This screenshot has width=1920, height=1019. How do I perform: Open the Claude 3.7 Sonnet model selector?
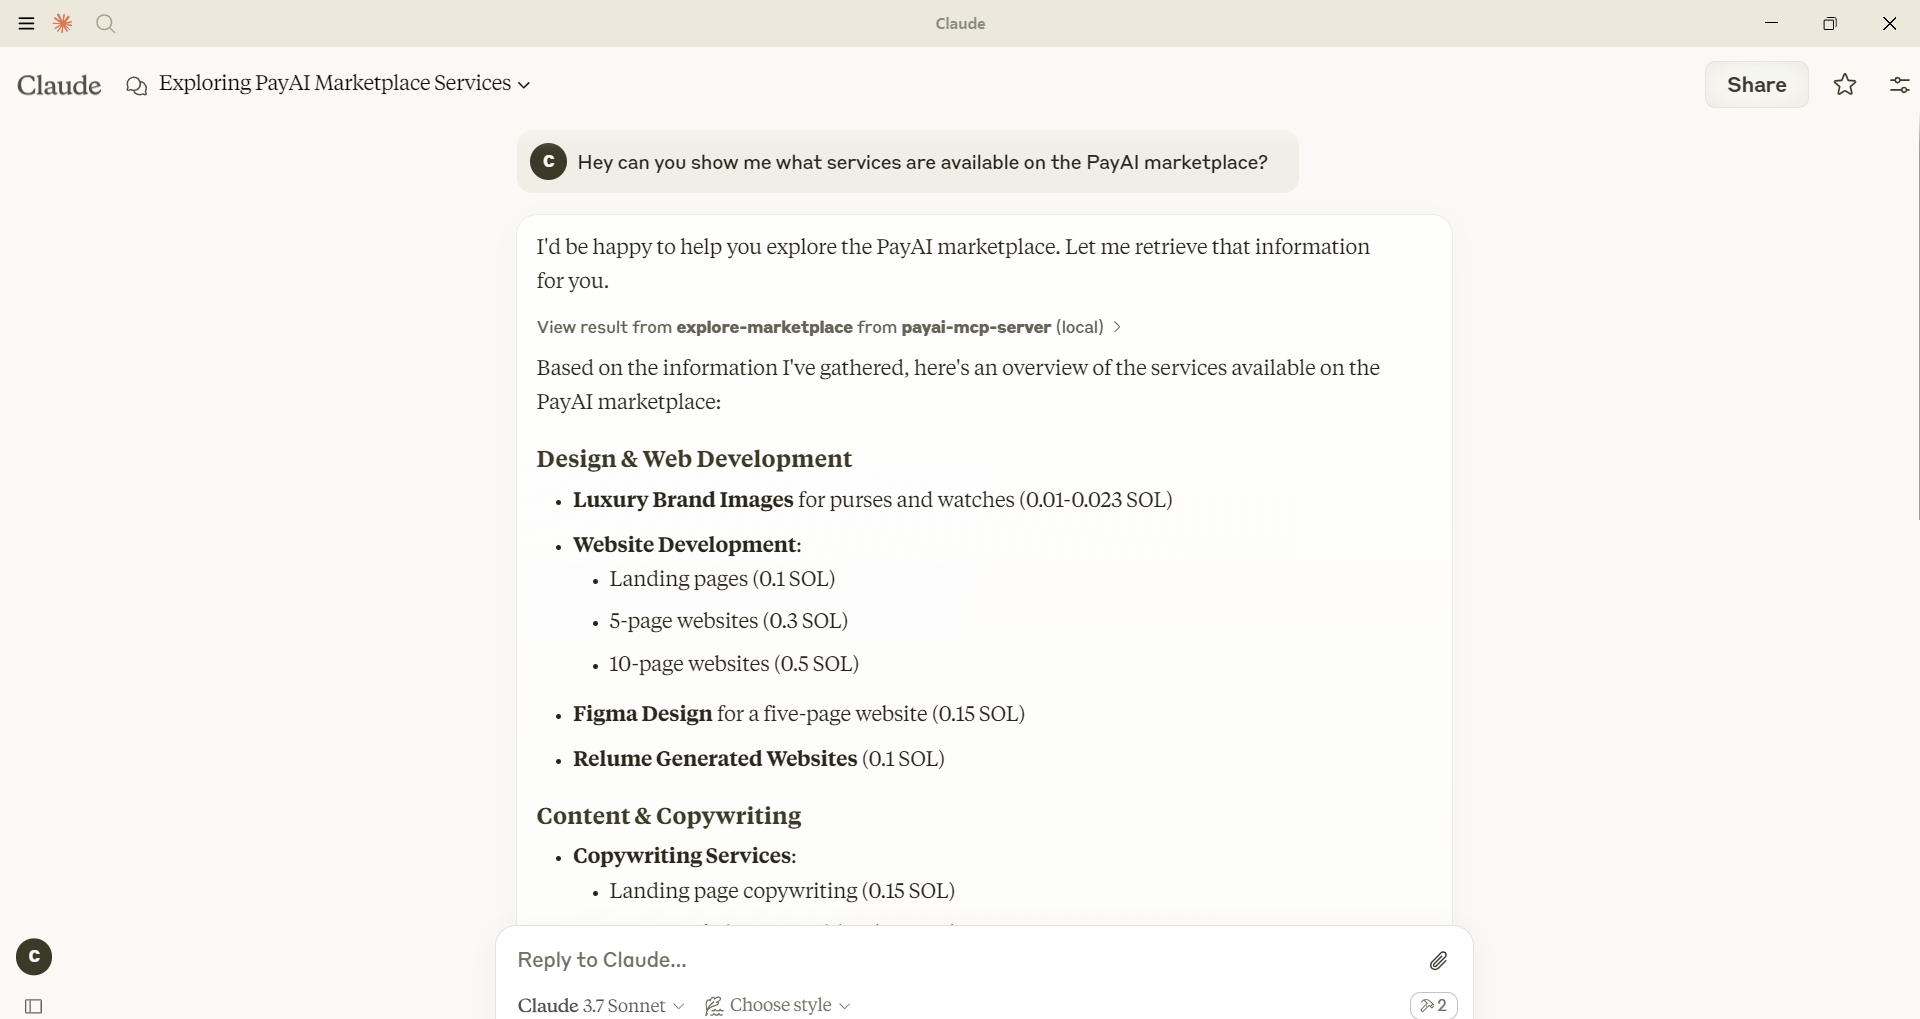point(601,1005)
